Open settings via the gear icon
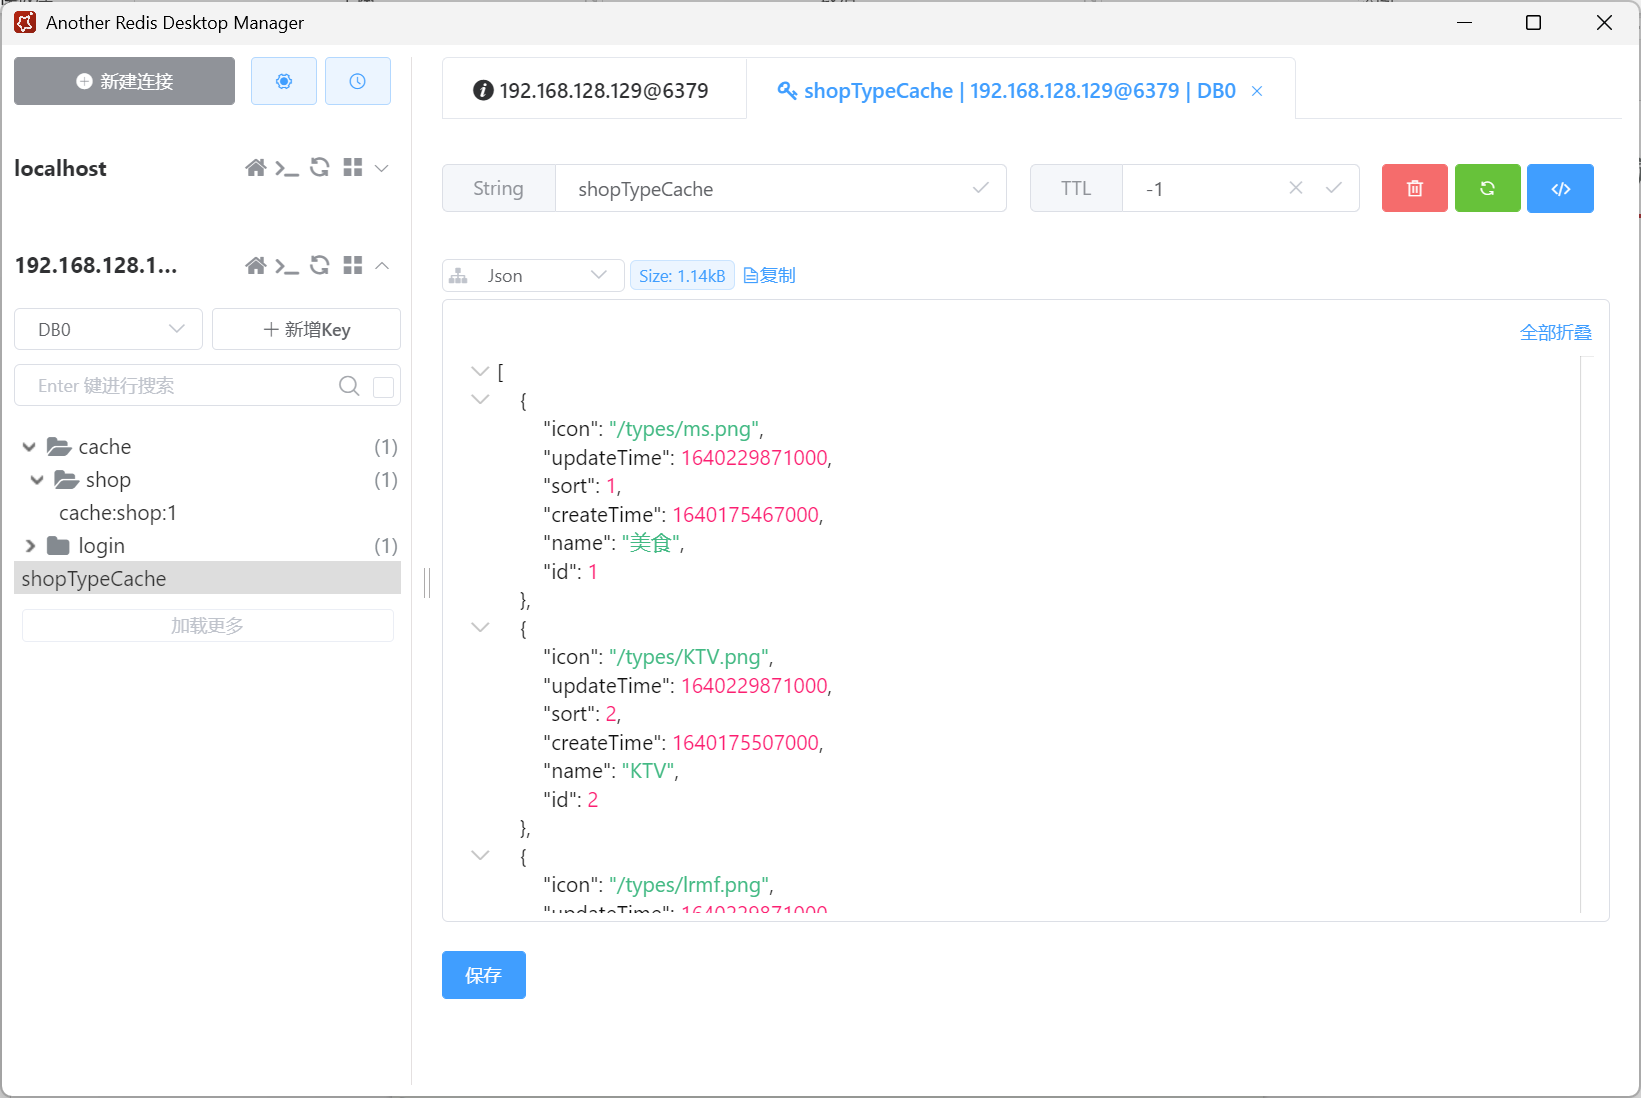Image resolution: width=1641 pixels, height=1098 pixels. [x=284, y=81]
